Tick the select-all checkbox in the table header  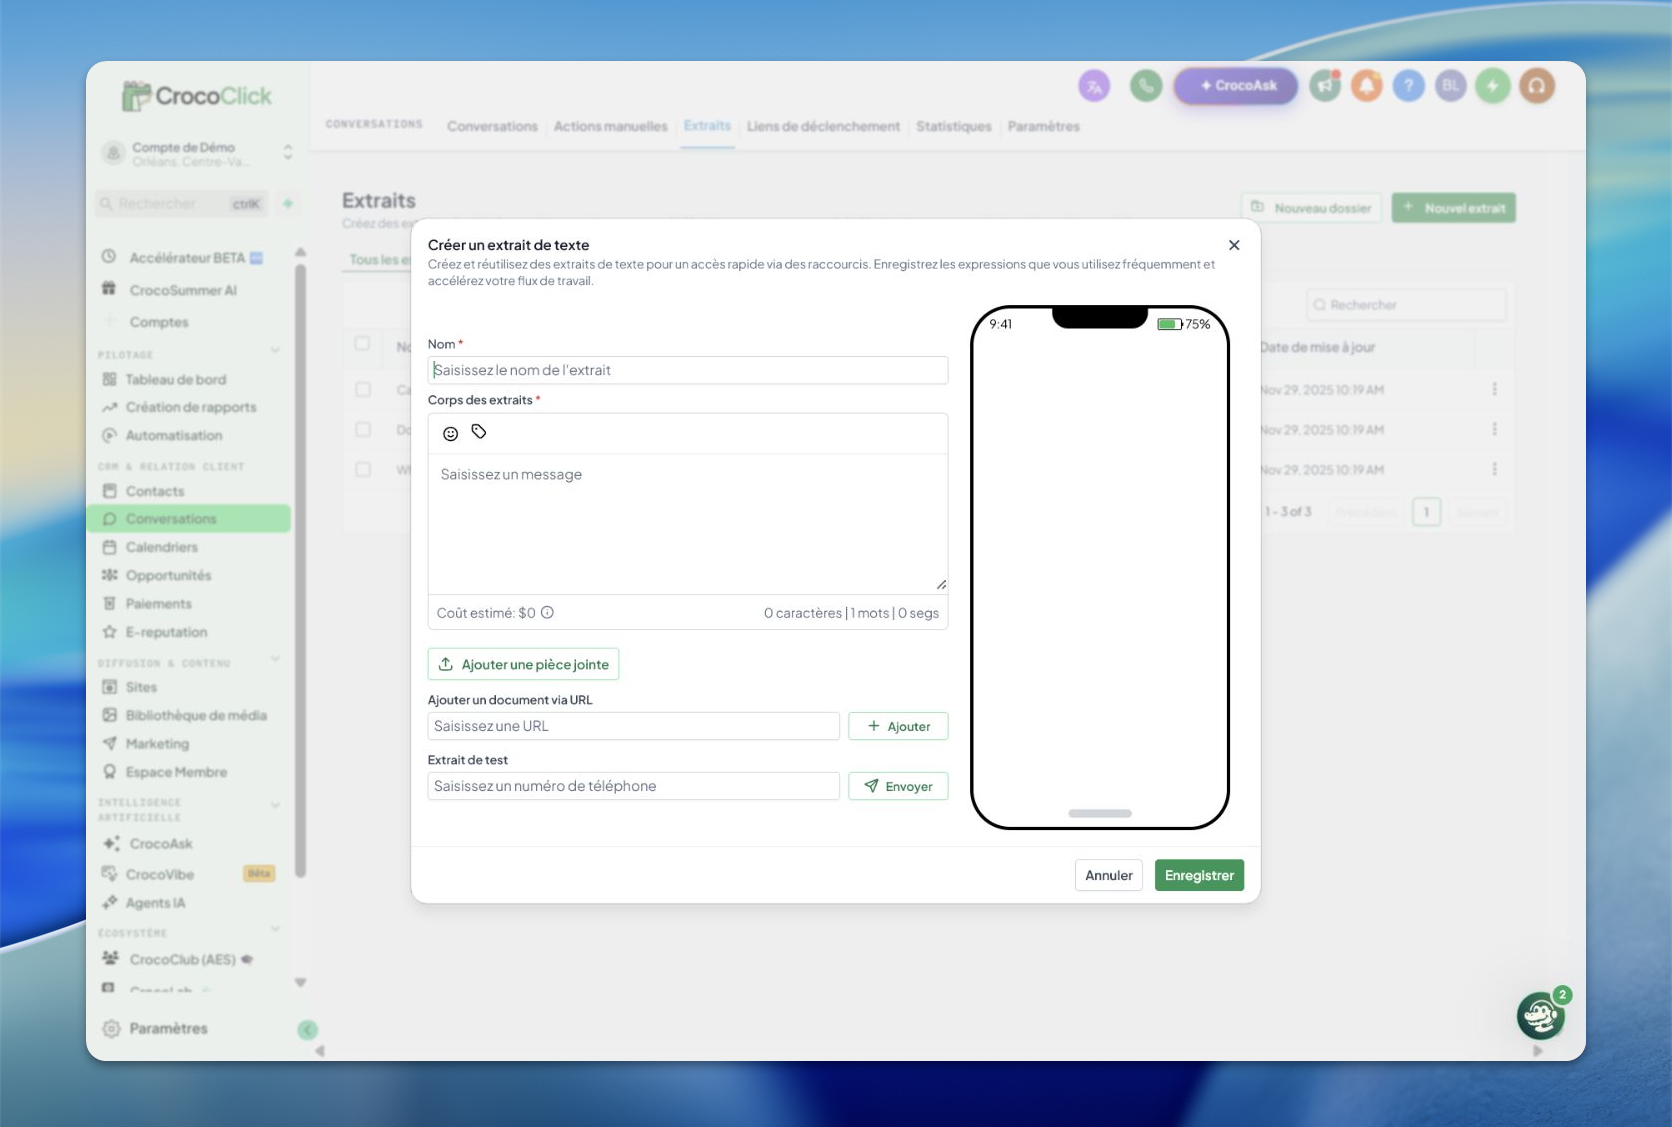[x=362, y=344]
